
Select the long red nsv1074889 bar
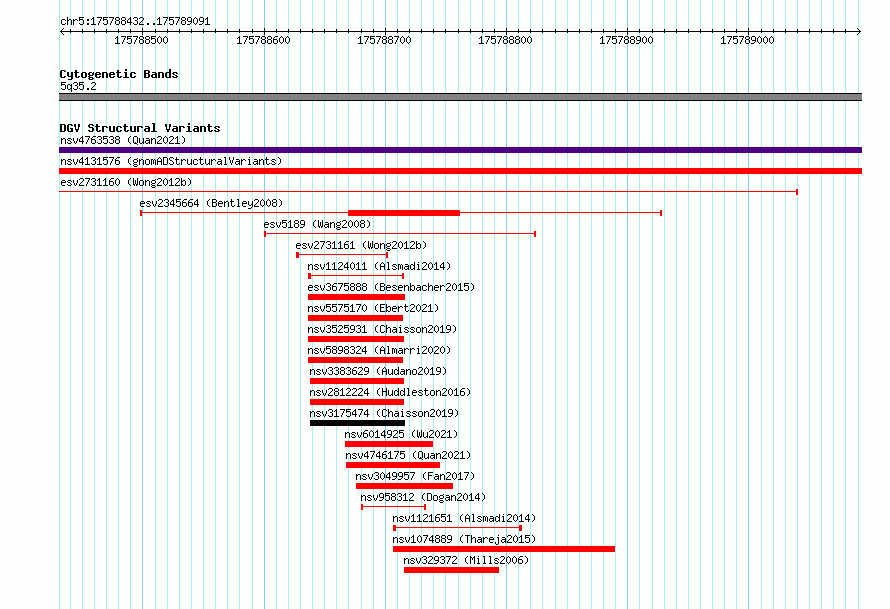tap(504, 549)
